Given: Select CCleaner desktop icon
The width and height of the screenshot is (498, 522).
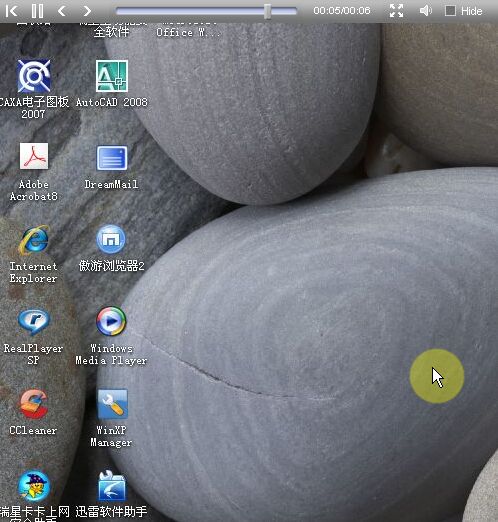Looking at the screenshot, I should (x=34, y=404).
